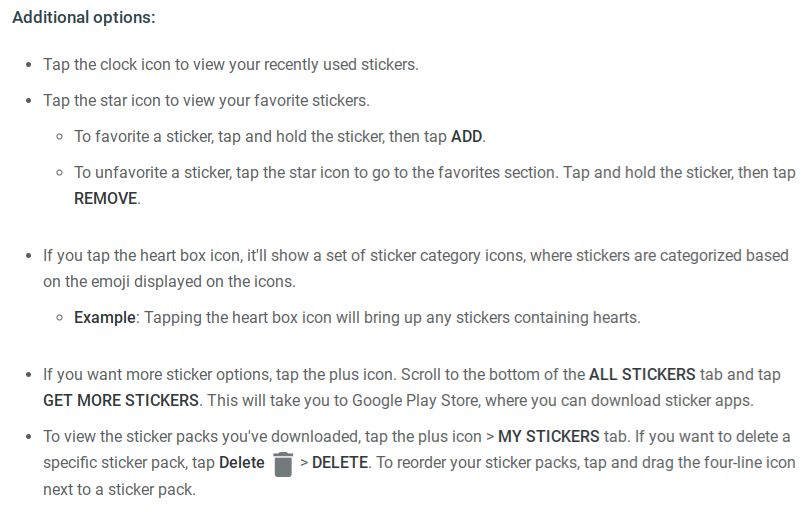Screen dimensions: 807x512
Task: Click the bold word Delete before trash icon
Action: coord(241,462)
